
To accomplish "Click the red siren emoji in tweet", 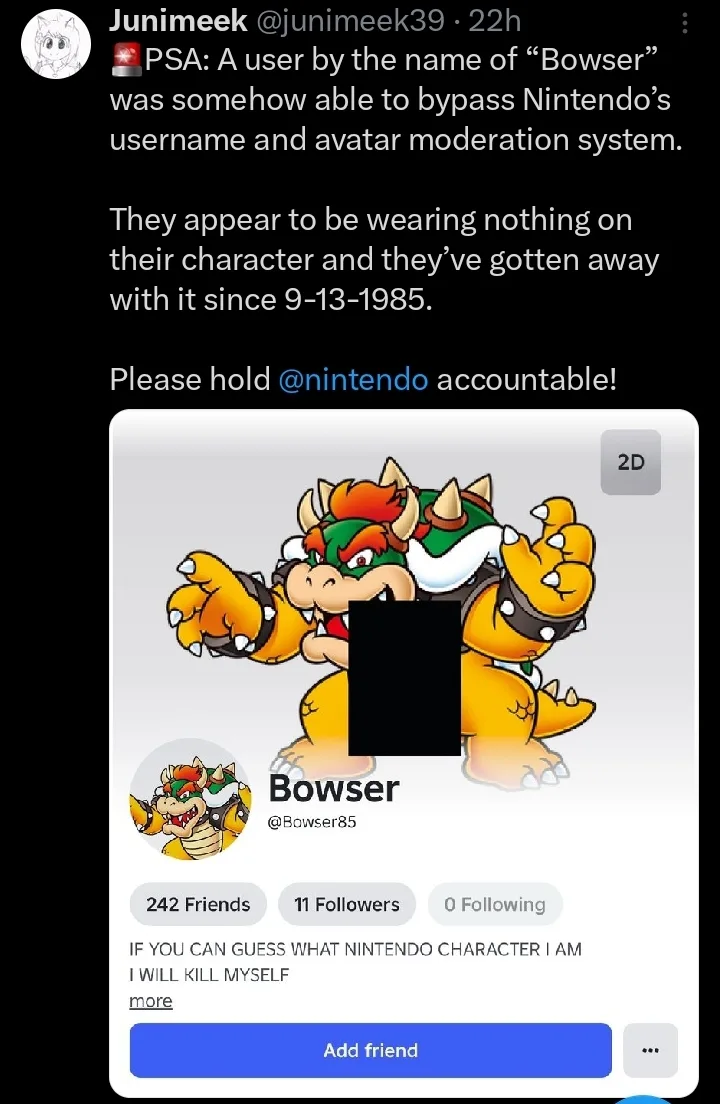I will tap(126, 61).
